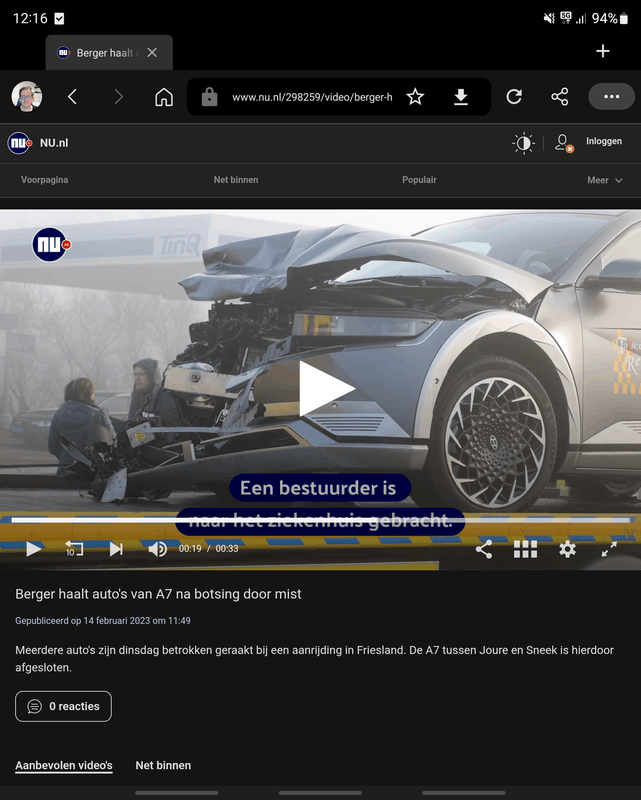Bookmark page with star icon
Screen dimensions: 641x800
click(x=415, y=96)
